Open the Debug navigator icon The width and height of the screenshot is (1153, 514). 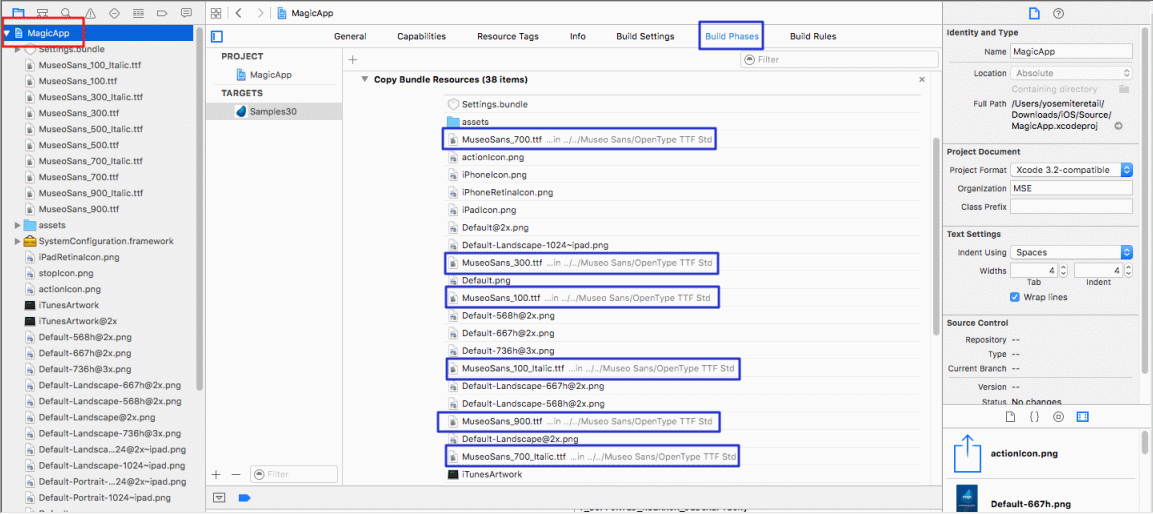click(138, 13)
